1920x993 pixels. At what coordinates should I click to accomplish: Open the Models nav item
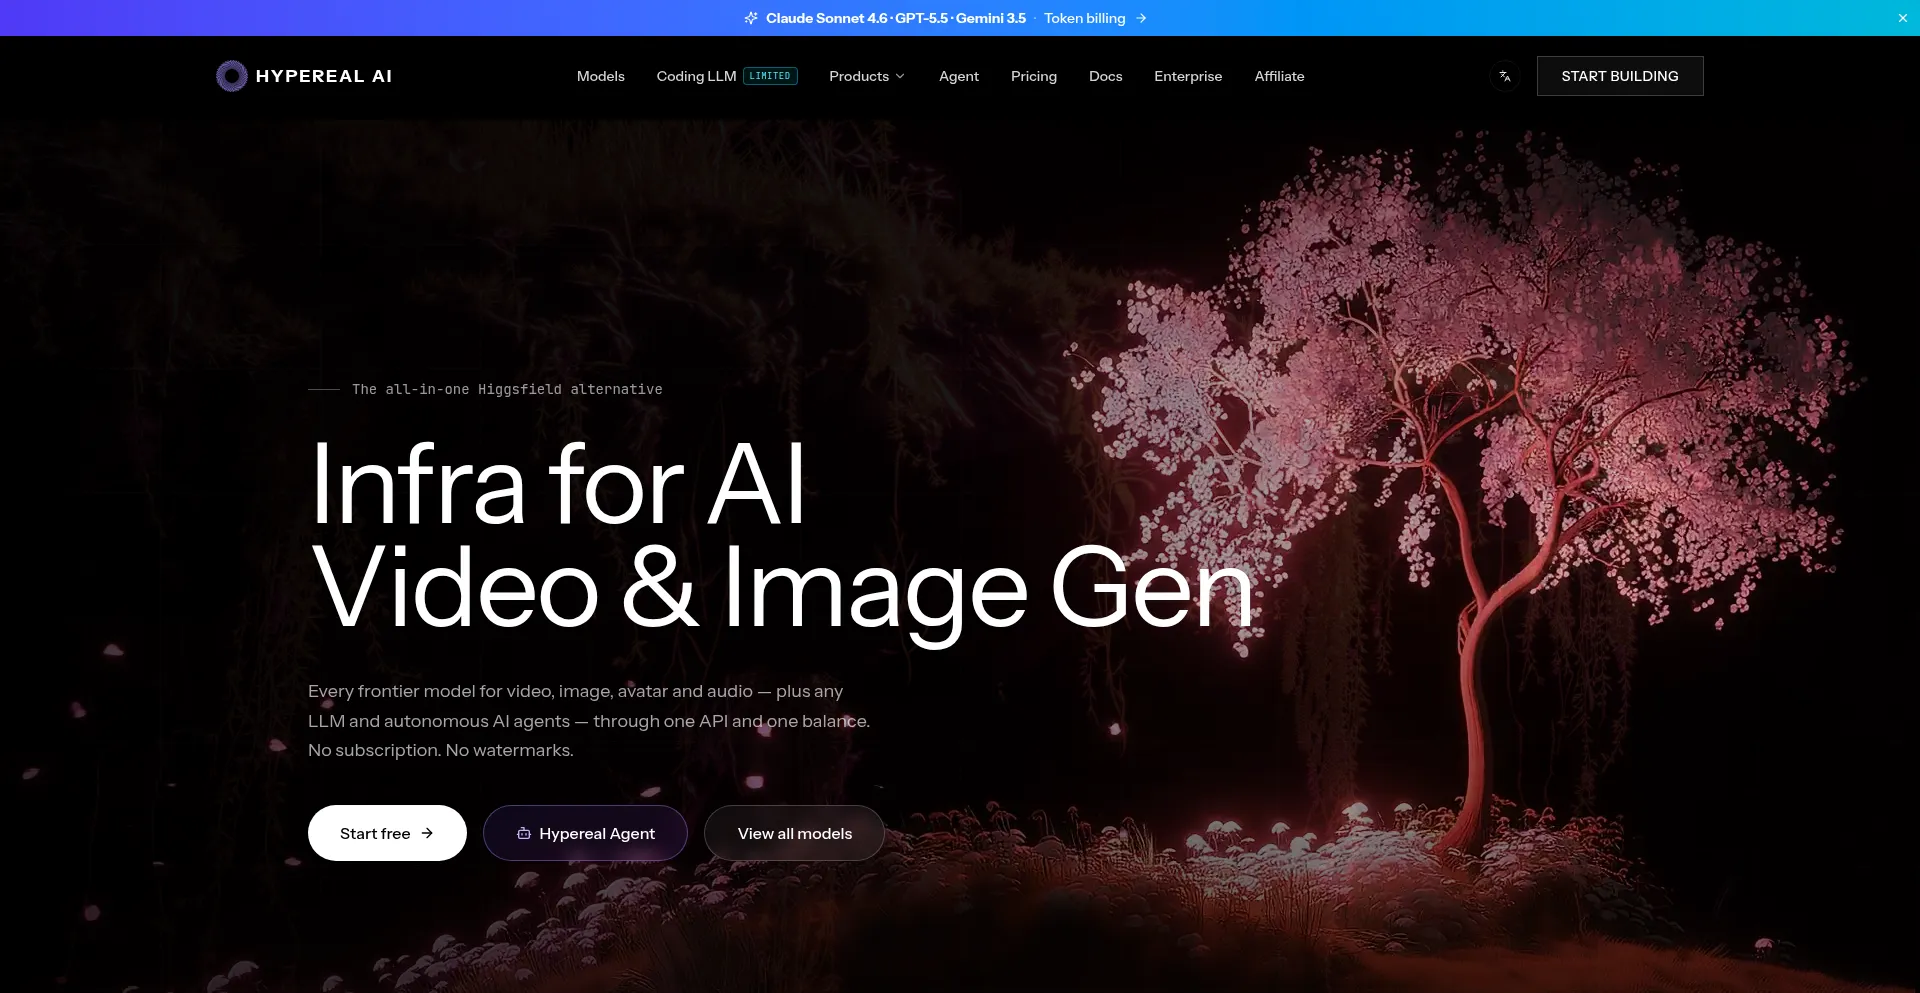[x=600, y=76]
